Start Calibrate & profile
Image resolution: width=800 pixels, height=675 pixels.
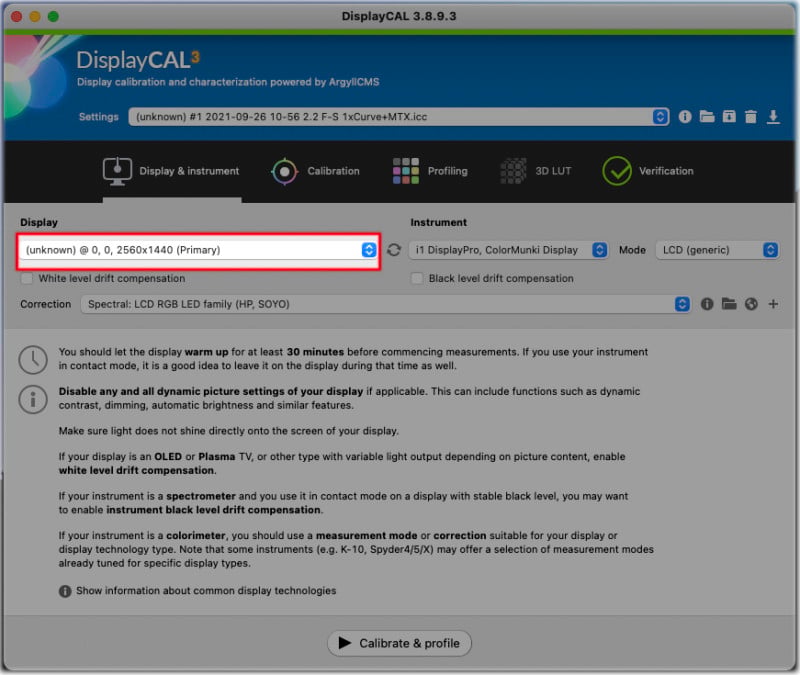point(399,643)
